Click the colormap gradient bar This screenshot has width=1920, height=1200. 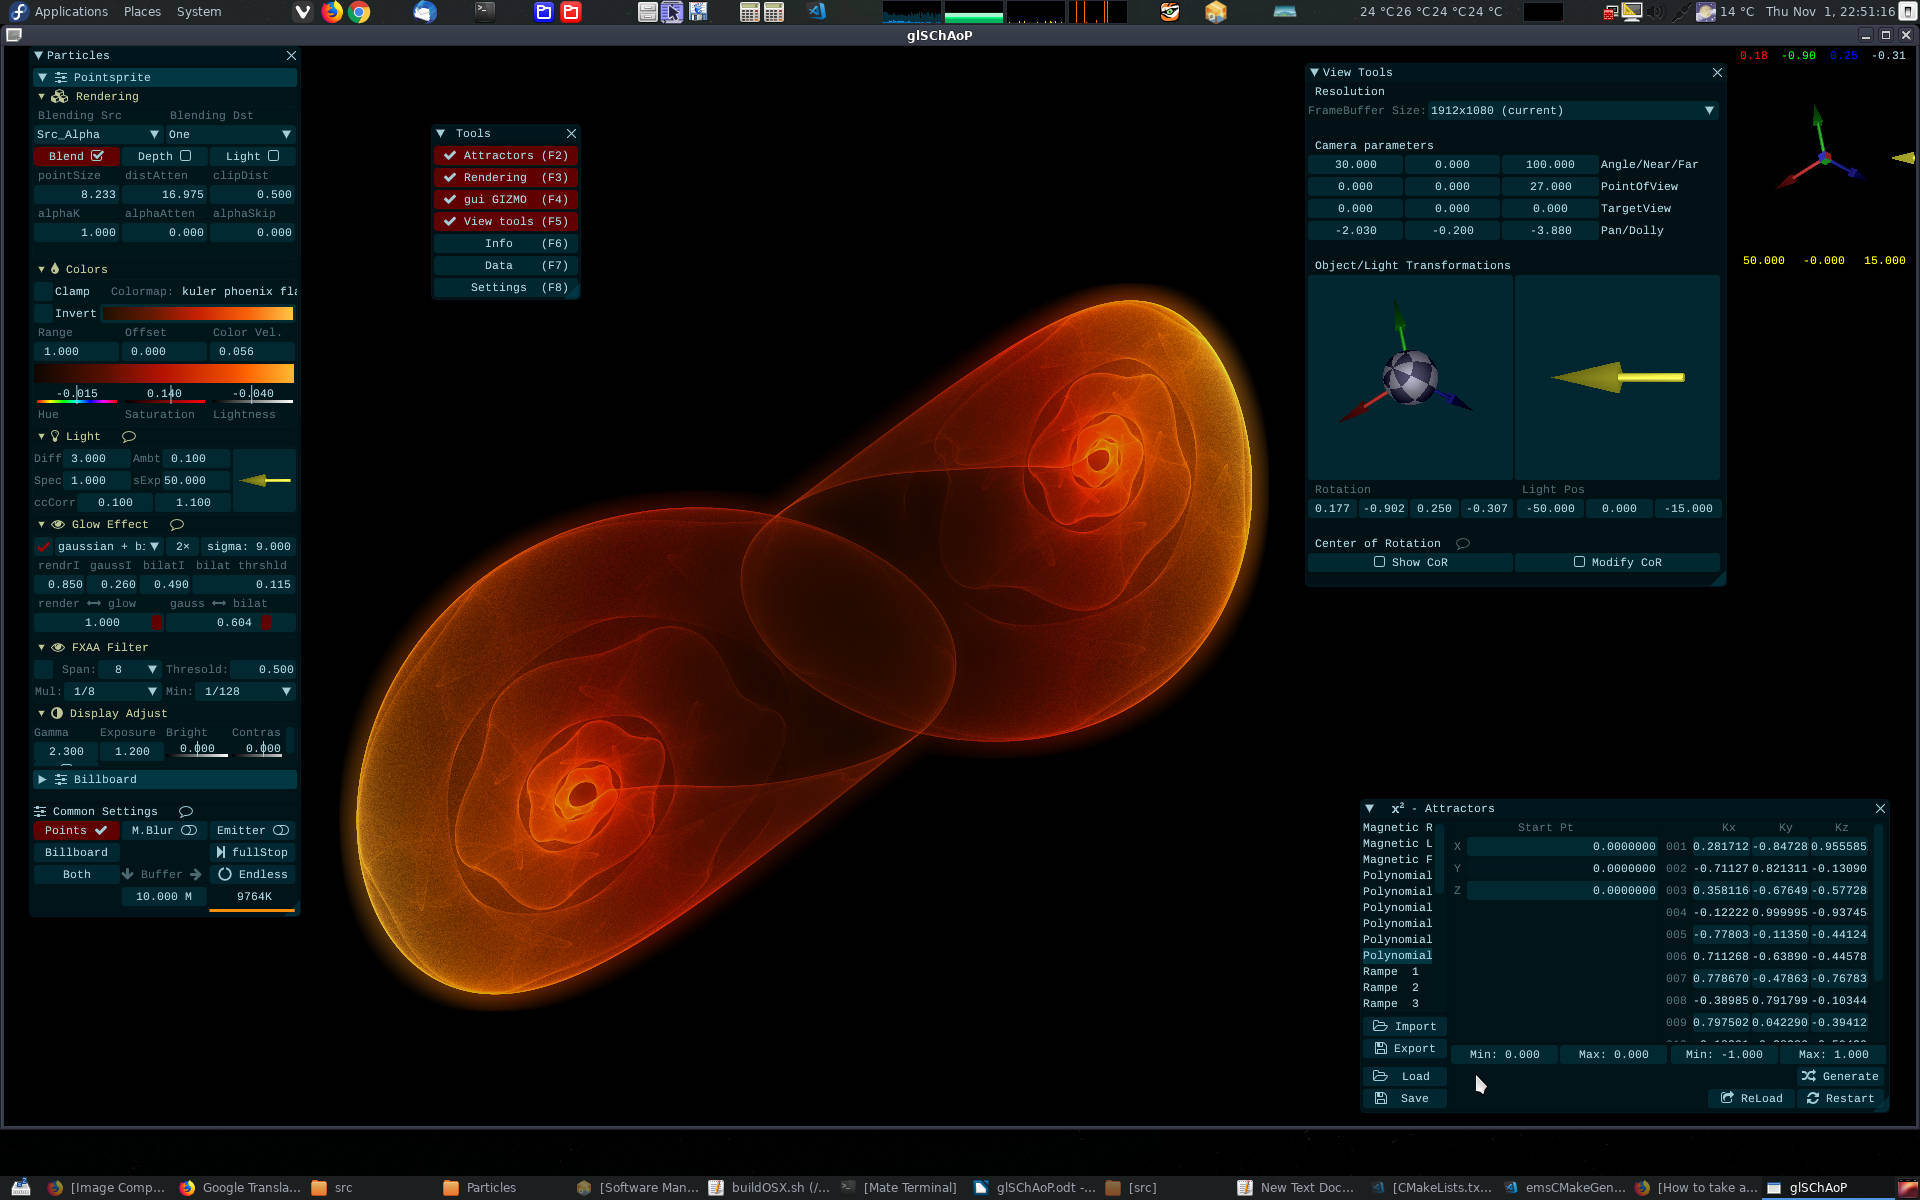pyautogui.click(x=198, y=313)
